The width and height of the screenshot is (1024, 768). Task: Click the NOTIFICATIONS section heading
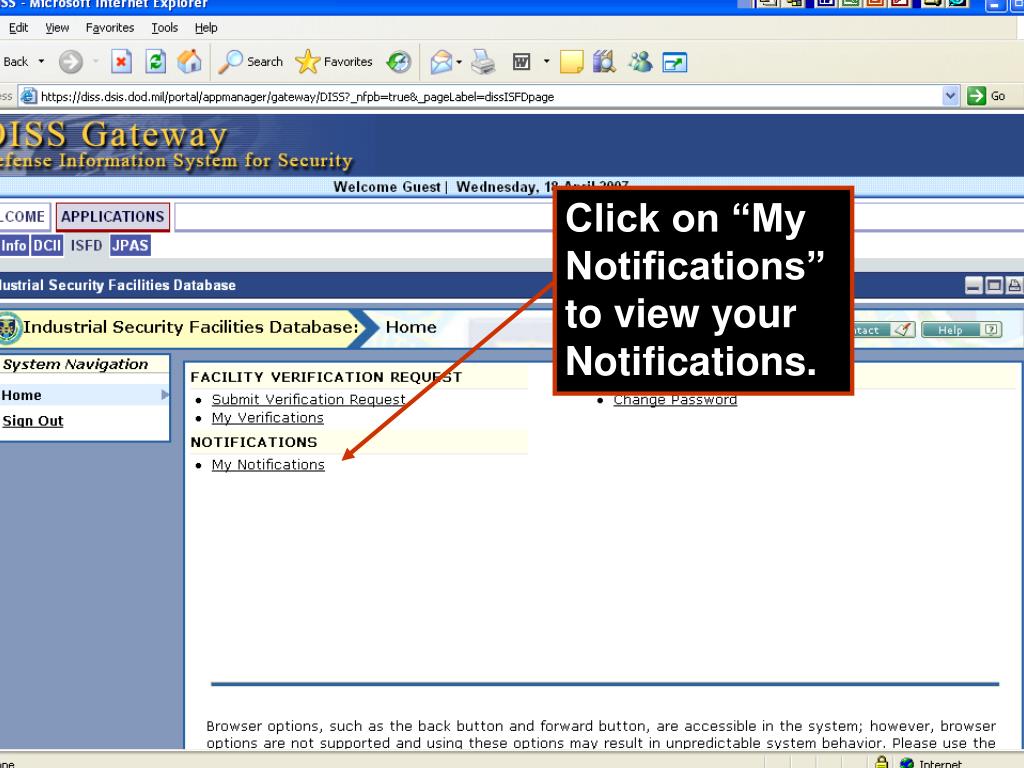tap(254, 442)
